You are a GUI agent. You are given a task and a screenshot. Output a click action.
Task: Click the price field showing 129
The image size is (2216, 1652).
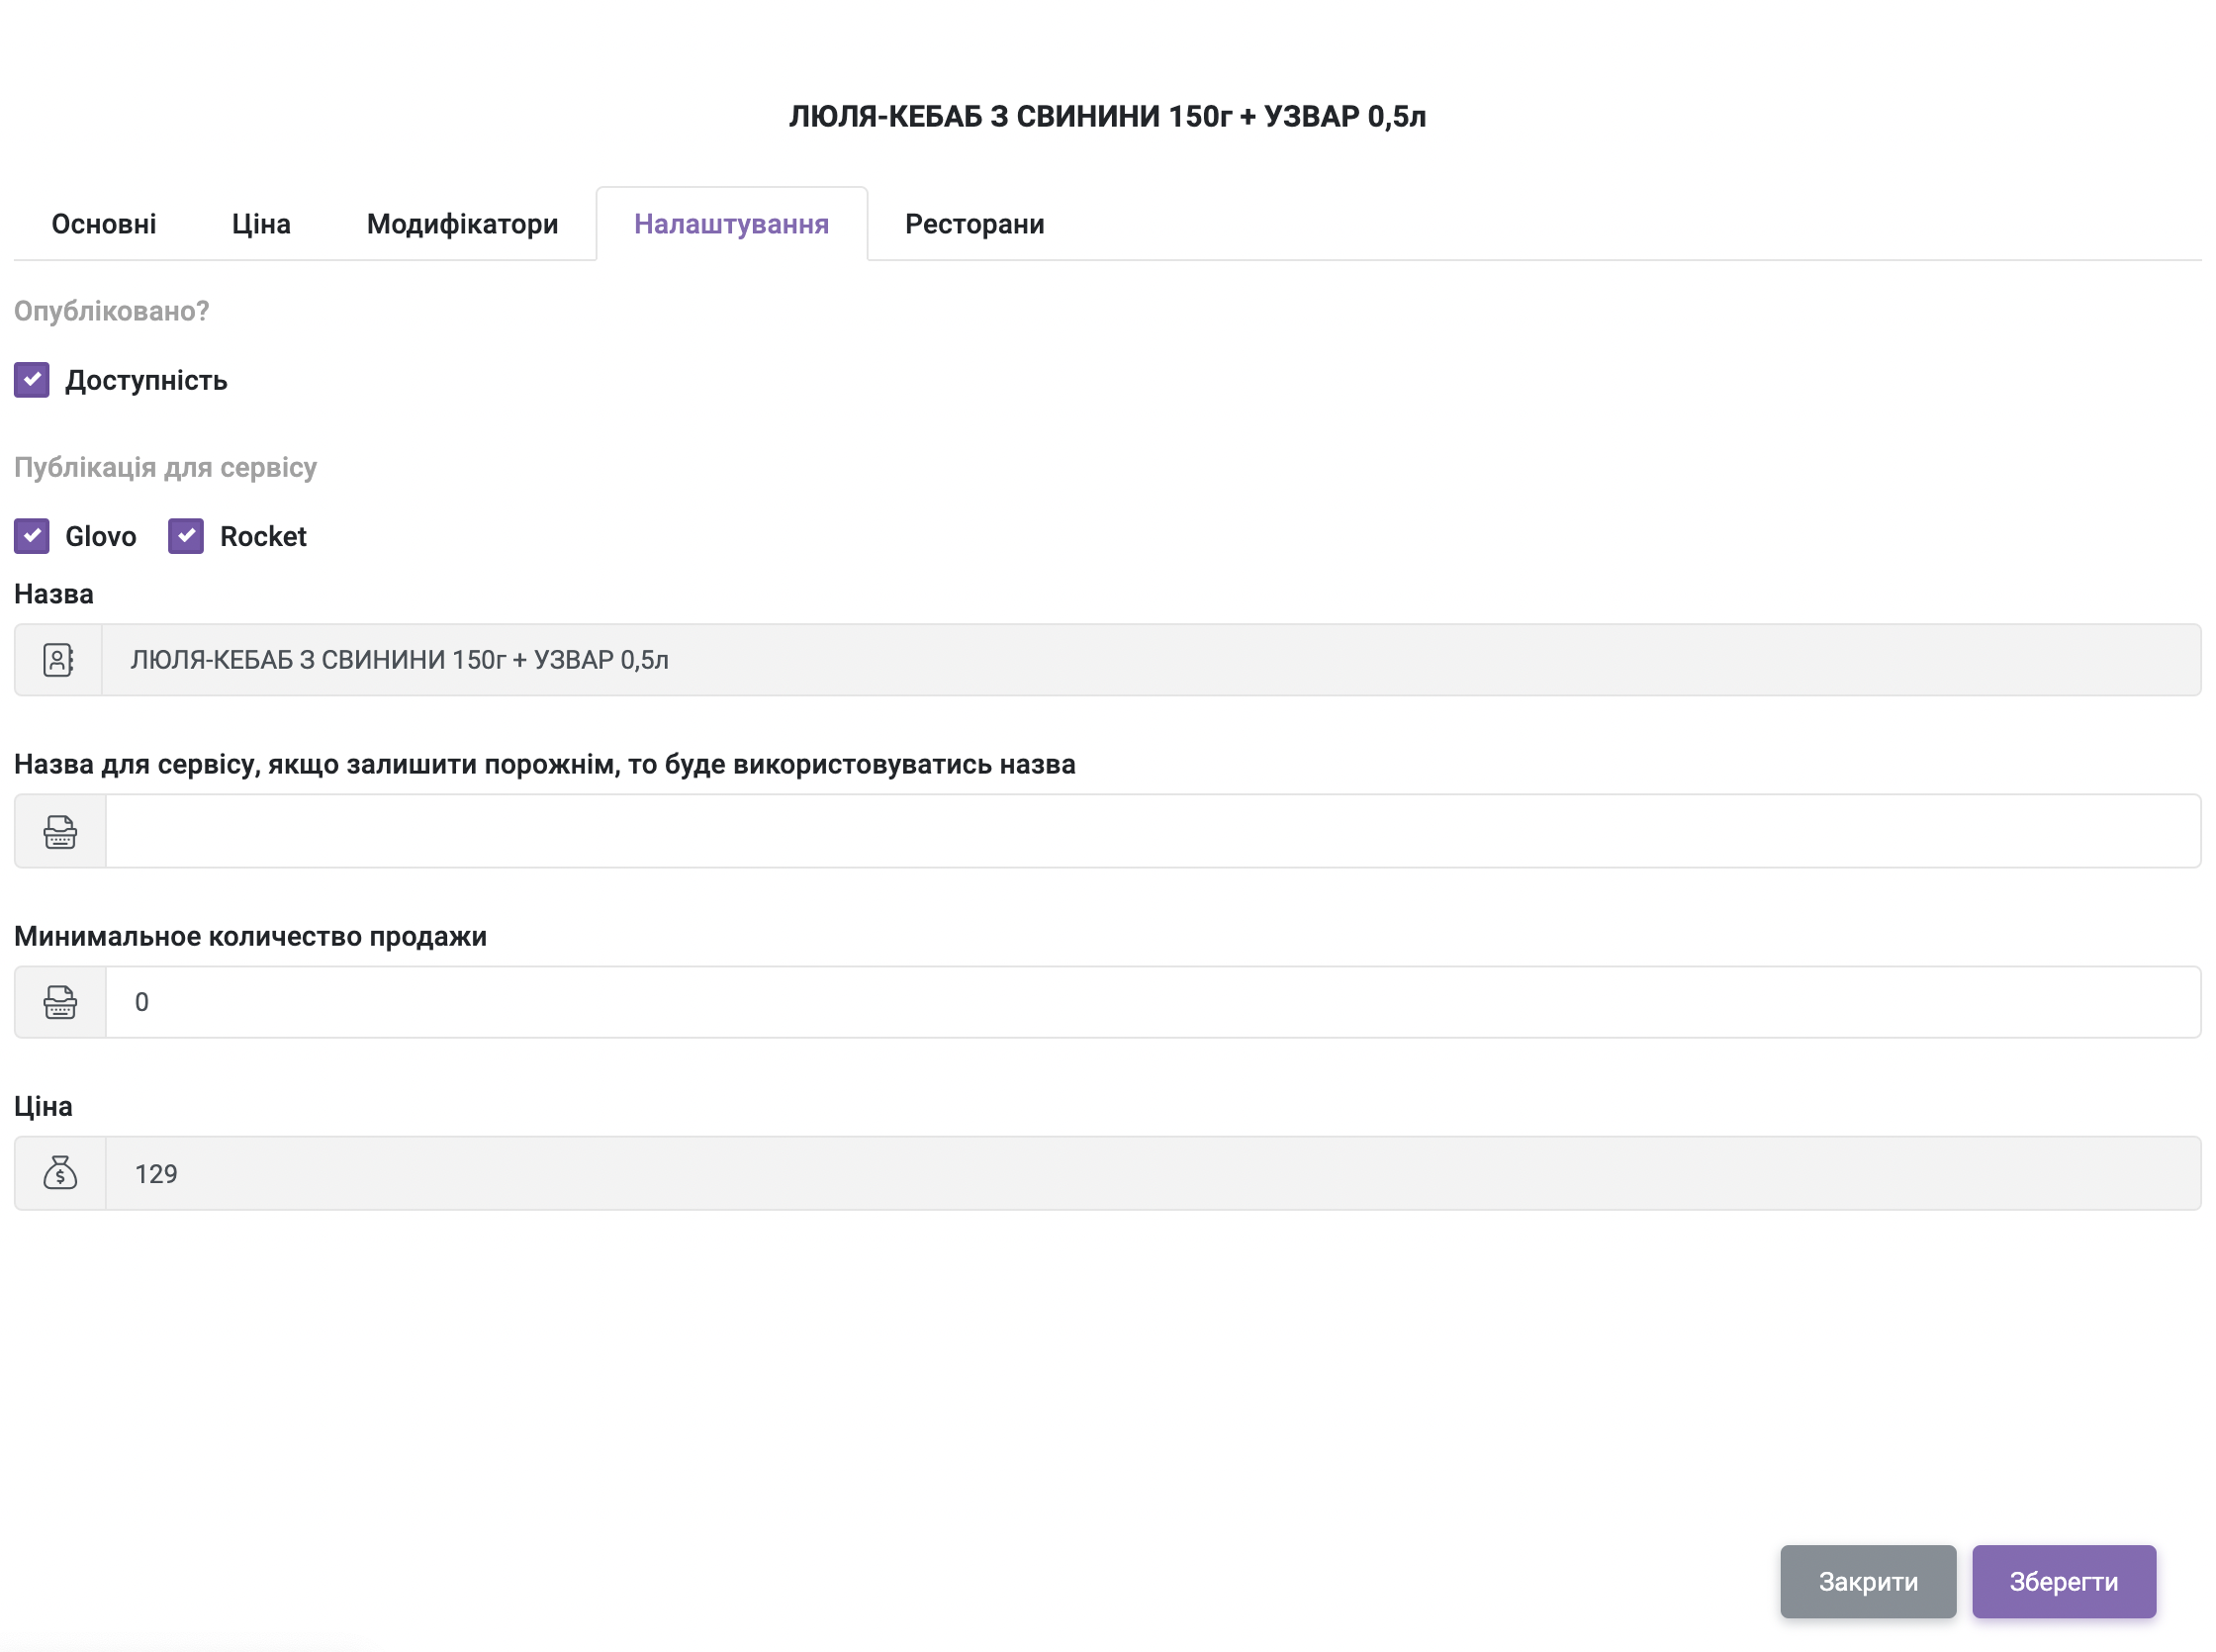pos(1152,1173)
